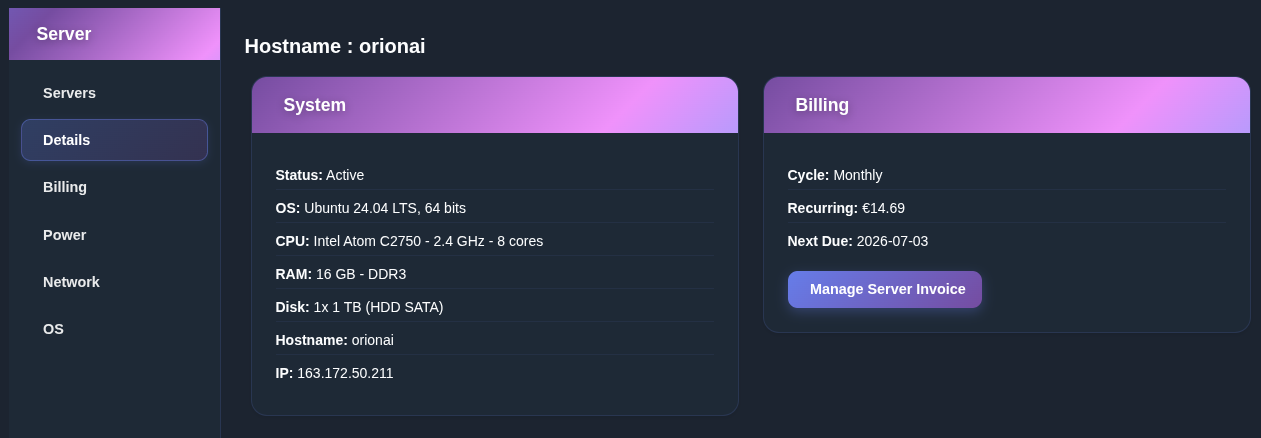This screenshot has width=1261, height=438.
Task: Select the OS Ubuntu 24.04 LTS row
Action: (x=494, y=208)
